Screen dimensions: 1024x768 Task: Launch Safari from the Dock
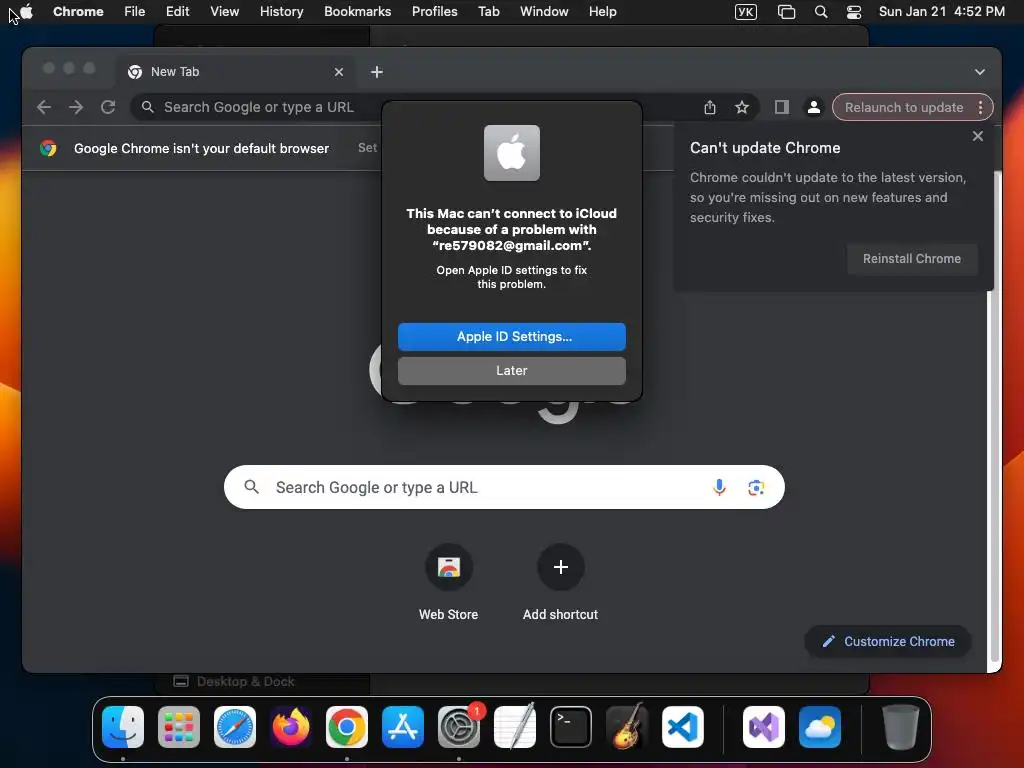click(235, 727)
